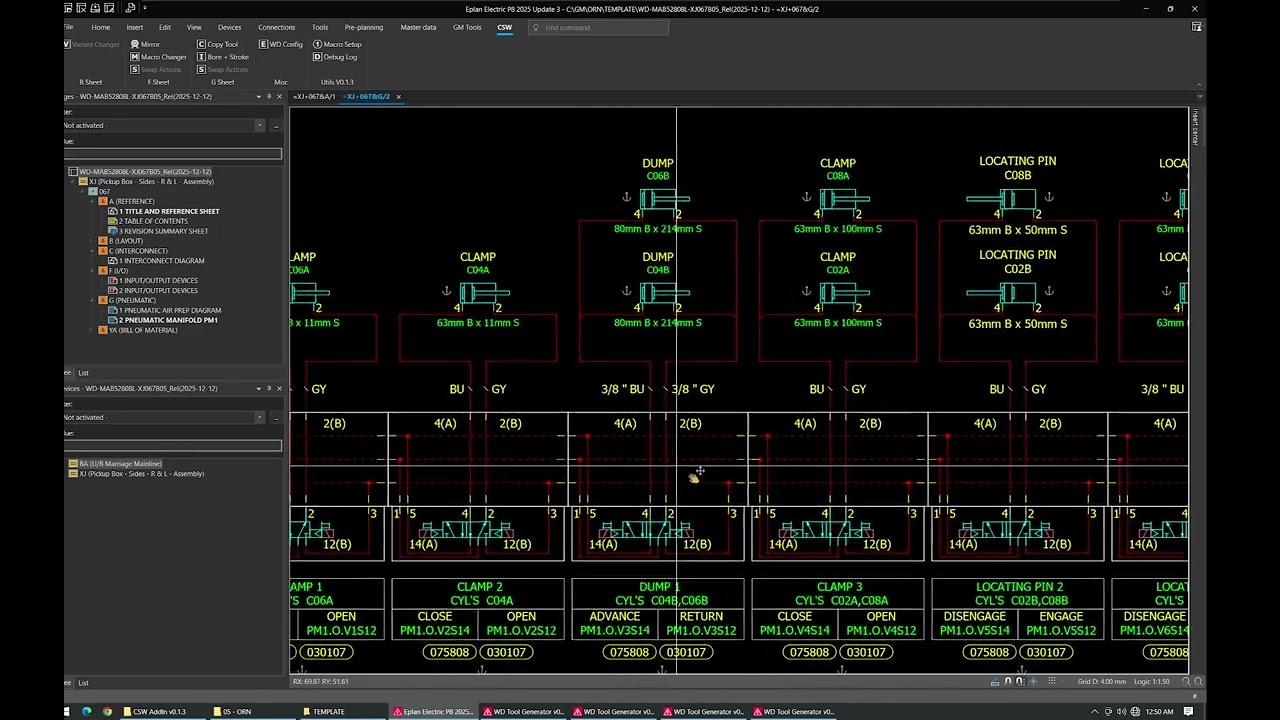
Task: Open the Master data ribbon tab
Action: coord(418,28)
